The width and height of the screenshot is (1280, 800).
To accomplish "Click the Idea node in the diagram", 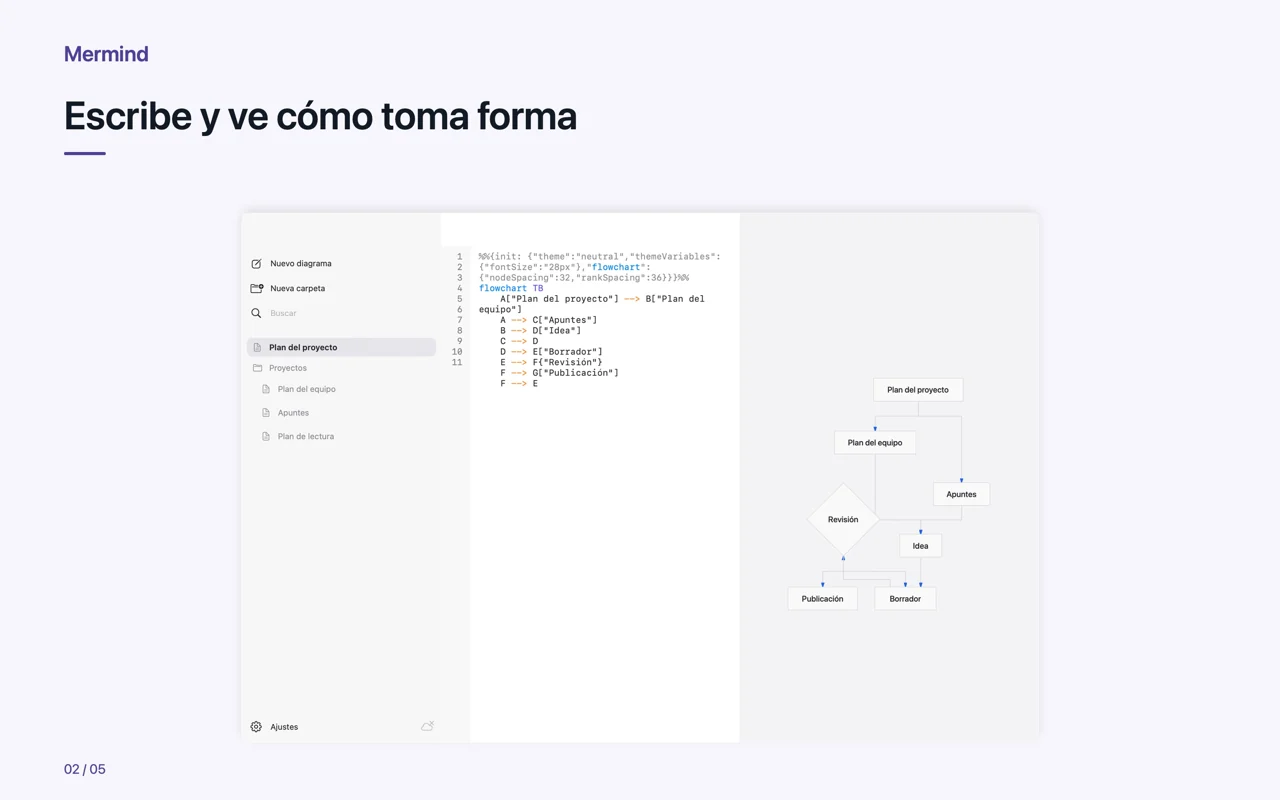I will point(920,546).
